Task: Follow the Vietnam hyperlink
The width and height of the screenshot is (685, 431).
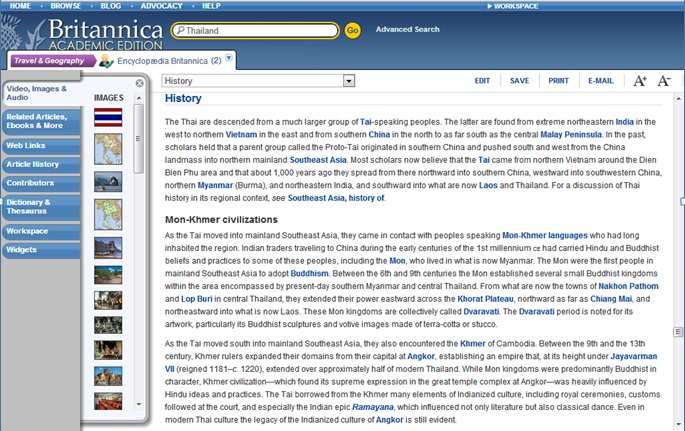Action: click(x=241, y=134)
